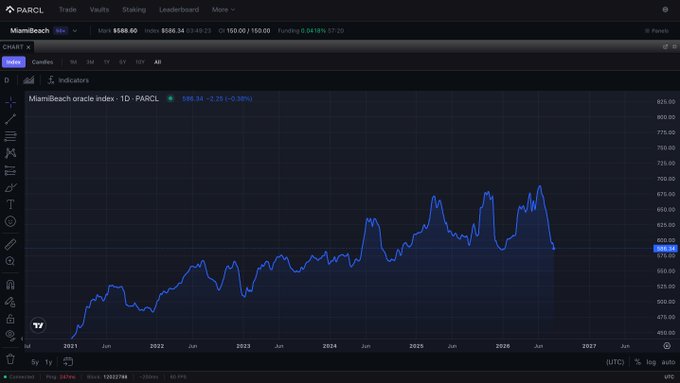This screenshot has height=383, width=680.
Task: Set chart range to 1M
Action: pos(73,62)
